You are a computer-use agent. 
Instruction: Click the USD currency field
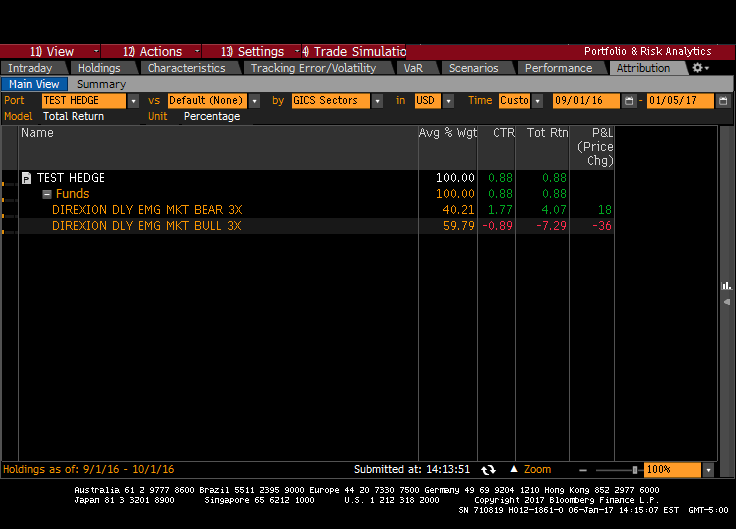pos(428,100)
